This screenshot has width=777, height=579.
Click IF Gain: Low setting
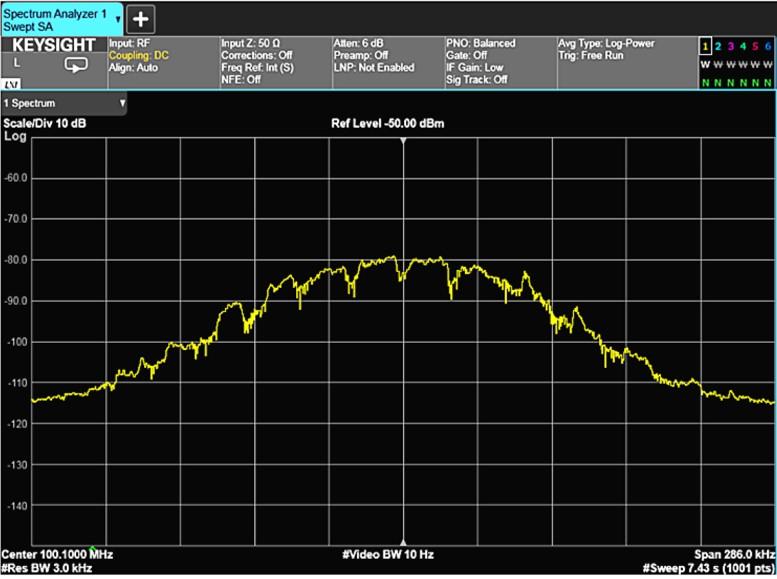[x=474, y=67]
